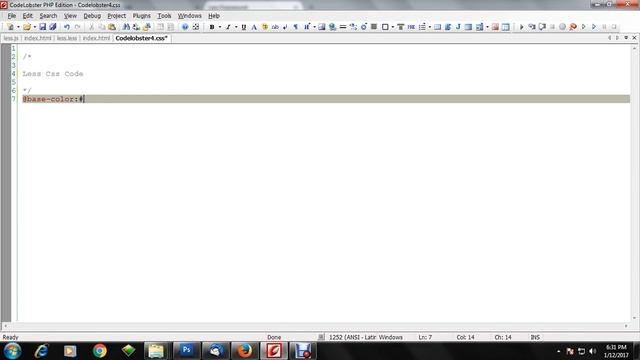
Task: Click the square border toolbar icon
Action: coord(385,27)
